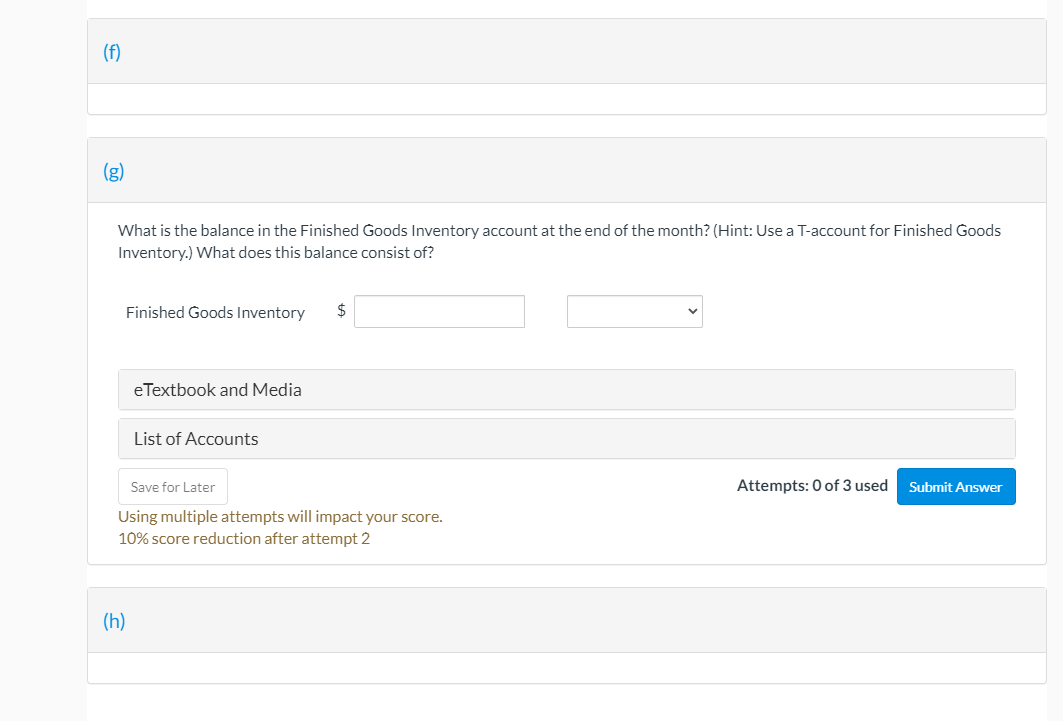Click the "What does this balance consist of?" sentence
The width and height of the screenshot is (1063, 721).
click(315, 253)
